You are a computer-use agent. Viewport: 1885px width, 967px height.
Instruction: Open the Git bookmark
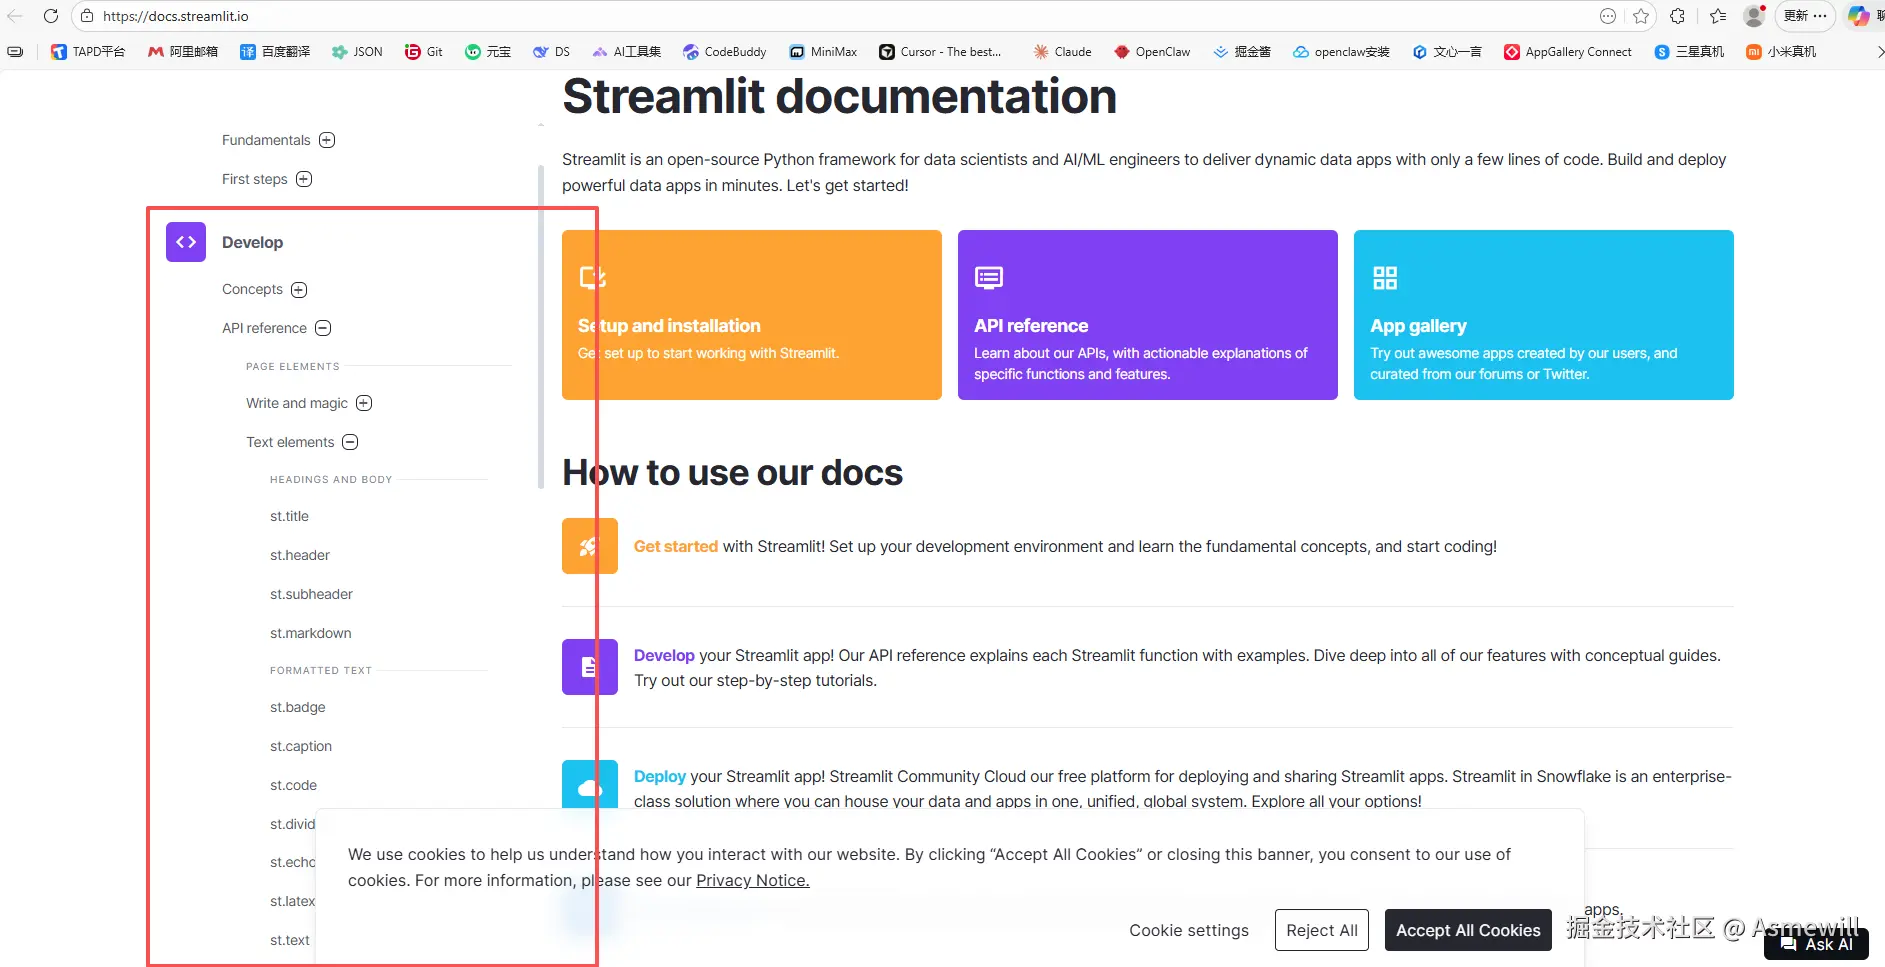click(424, 52)
